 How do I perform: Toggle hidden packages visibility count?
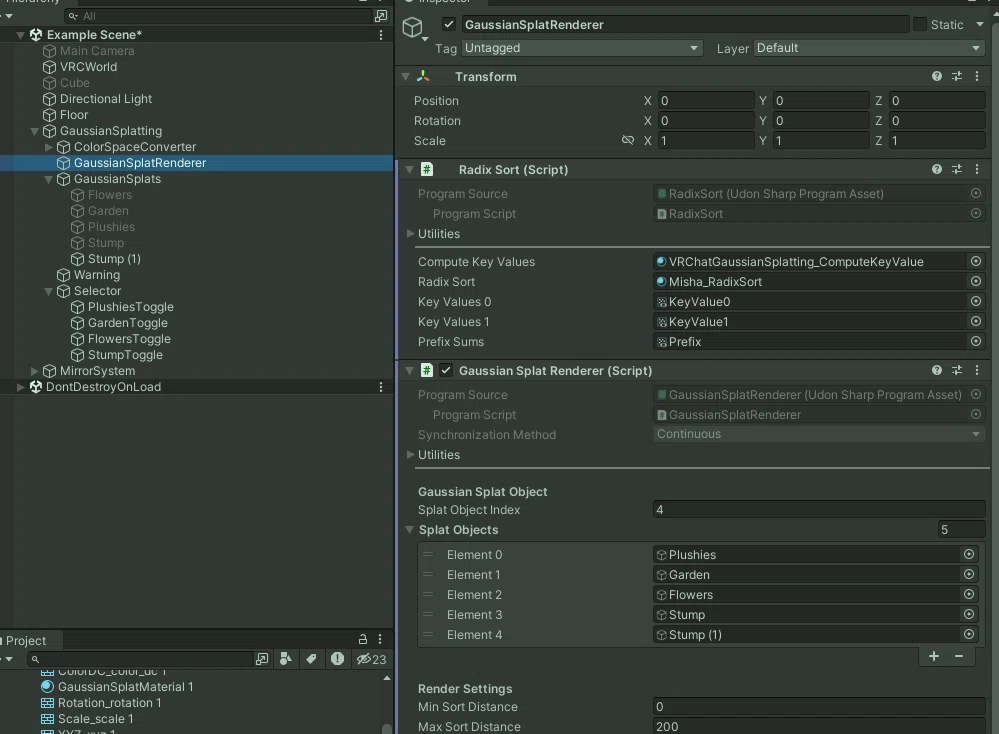(371, 659)
